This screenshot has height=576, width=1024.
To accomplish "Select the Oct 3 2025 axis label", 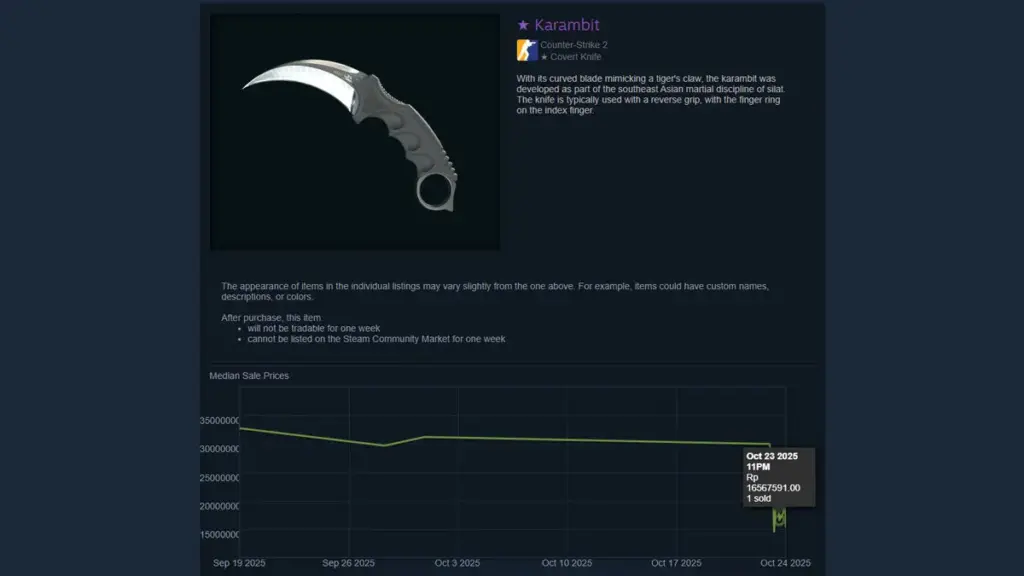I will click(x=457, y=563).
